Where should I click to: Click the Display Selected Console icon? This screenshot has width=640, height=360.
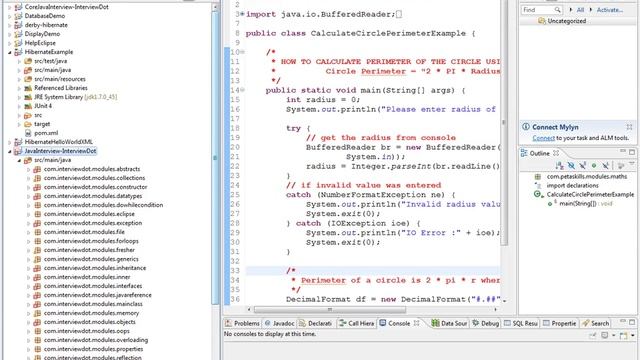coord(604,335)
